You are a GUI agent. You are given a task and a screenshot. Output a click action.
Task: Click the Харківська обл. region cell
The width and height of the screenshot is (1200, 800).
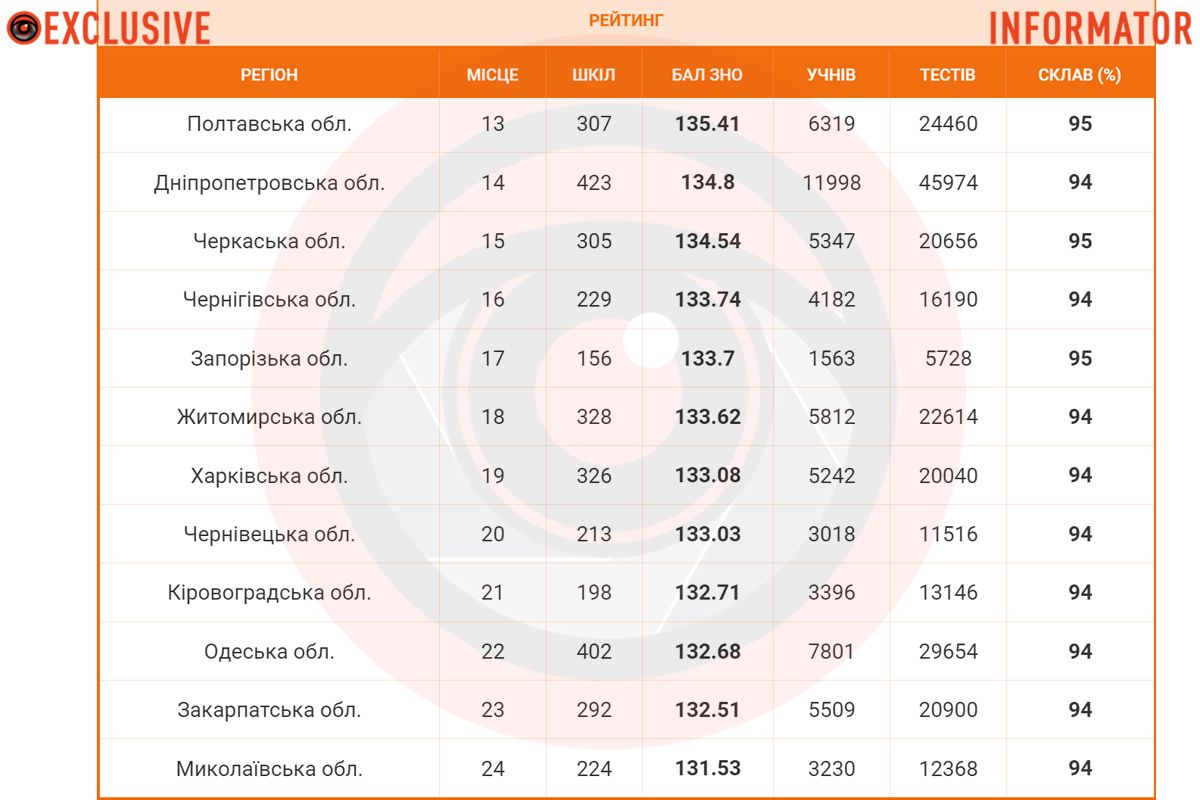pyautogui.click(x=269, y=475)
